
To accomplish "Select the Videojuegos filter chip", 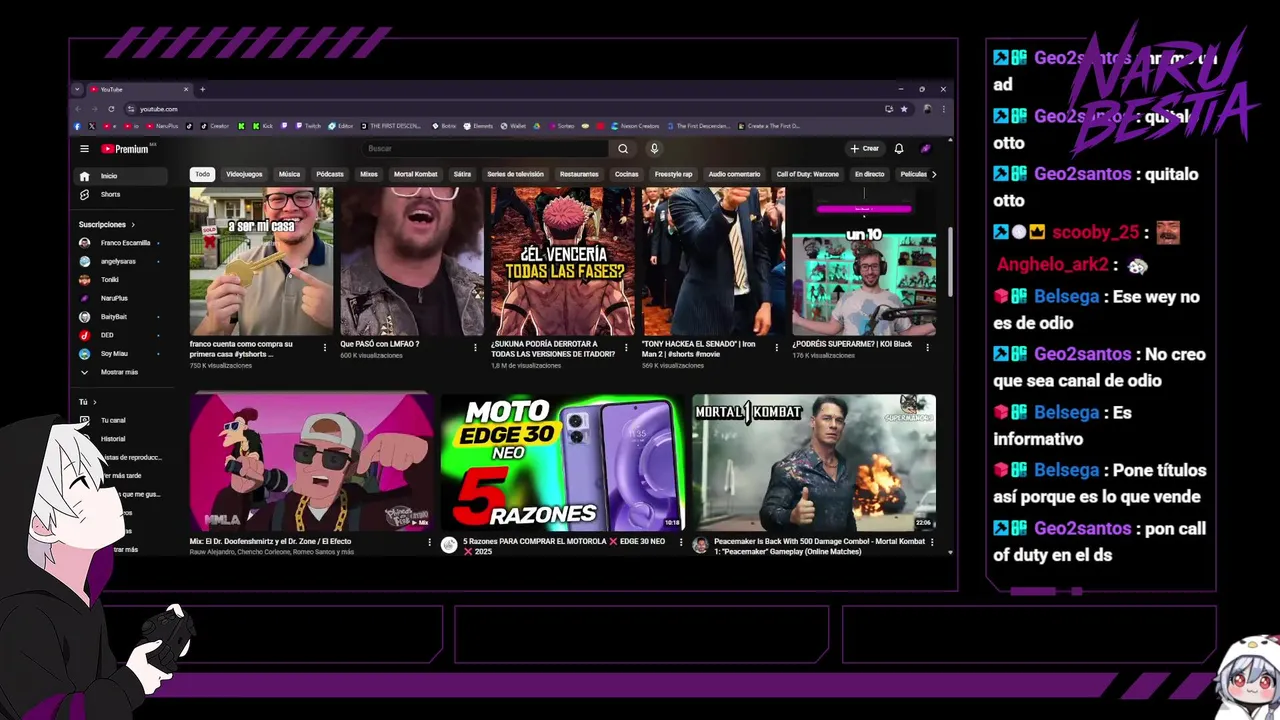I will [x=244, y=174].
